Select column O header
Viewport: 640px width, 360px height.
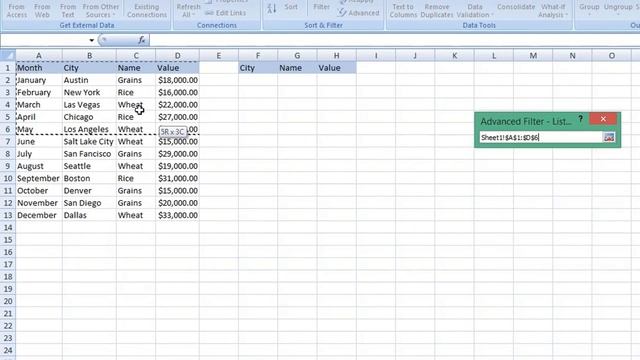click(x=611, y=56)
